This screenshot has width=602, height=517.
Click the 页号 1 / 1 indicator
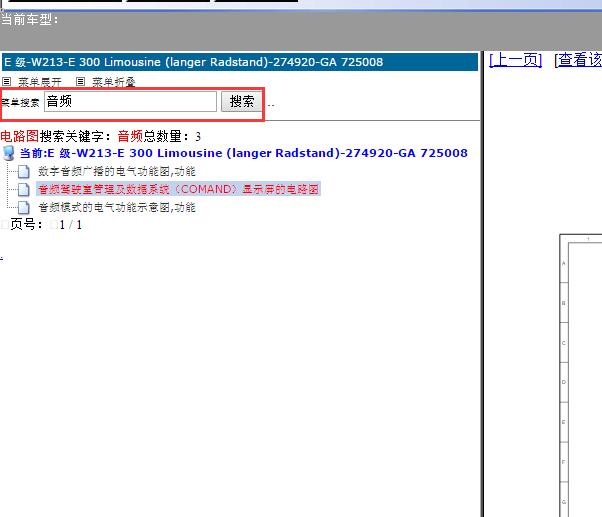pos(46,225)
